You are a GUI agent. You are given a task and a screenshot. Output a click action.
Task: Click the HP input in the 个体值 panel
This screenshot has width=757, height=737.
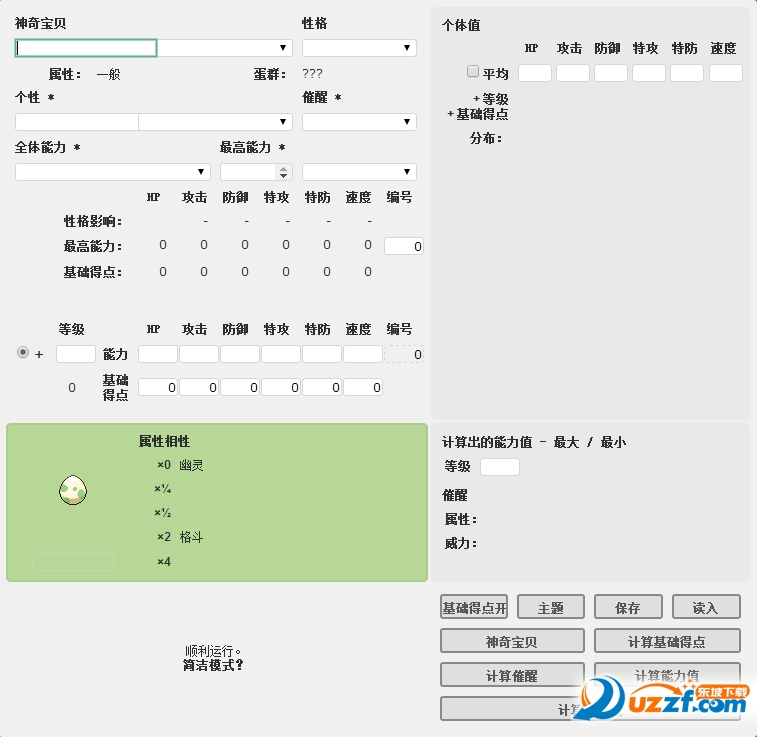pos(534,73)
